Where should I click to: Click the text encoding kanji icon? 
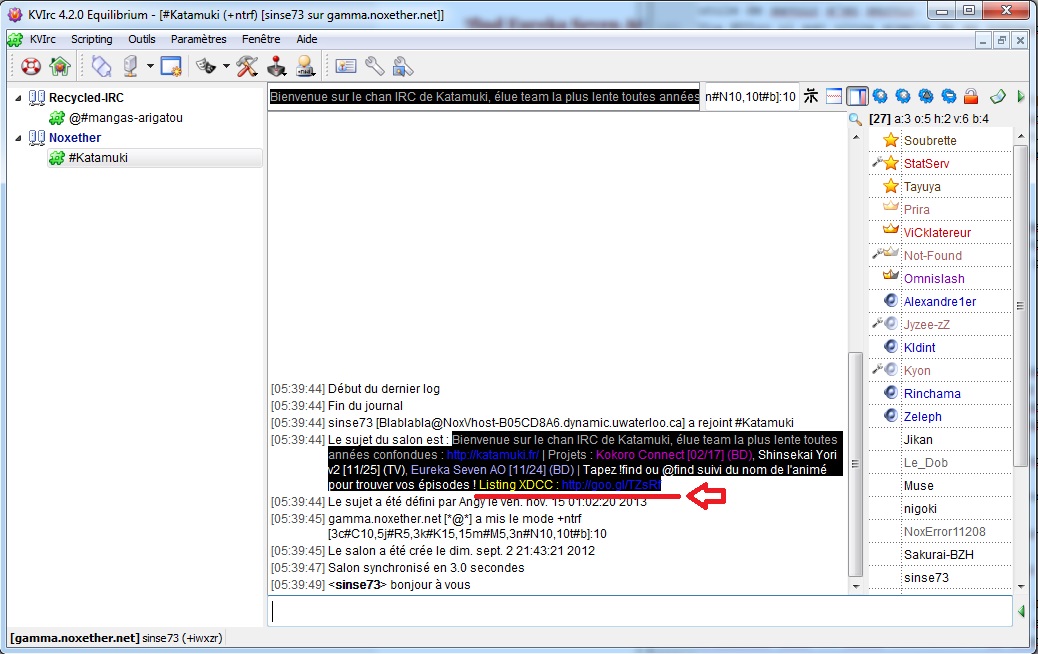click(811, 97)
